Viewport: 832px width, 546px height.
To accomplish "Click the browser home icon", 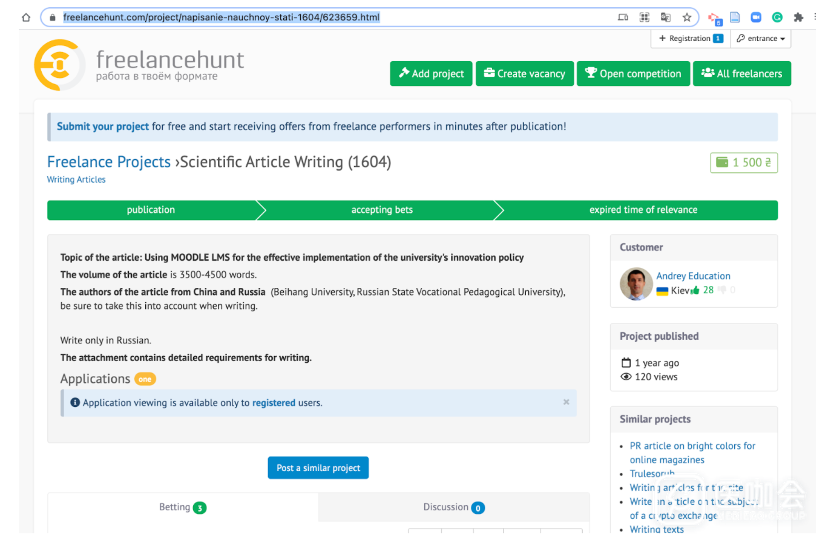I will tap(26, 17).
